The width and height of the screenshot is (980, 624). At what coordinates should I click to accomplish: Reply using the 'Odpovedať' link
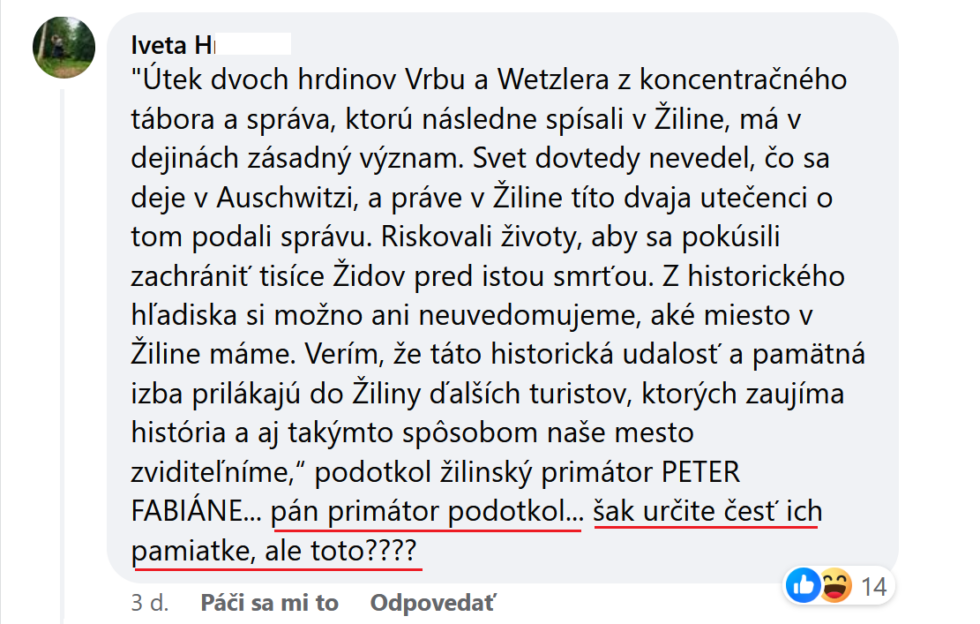pos(432,603)
